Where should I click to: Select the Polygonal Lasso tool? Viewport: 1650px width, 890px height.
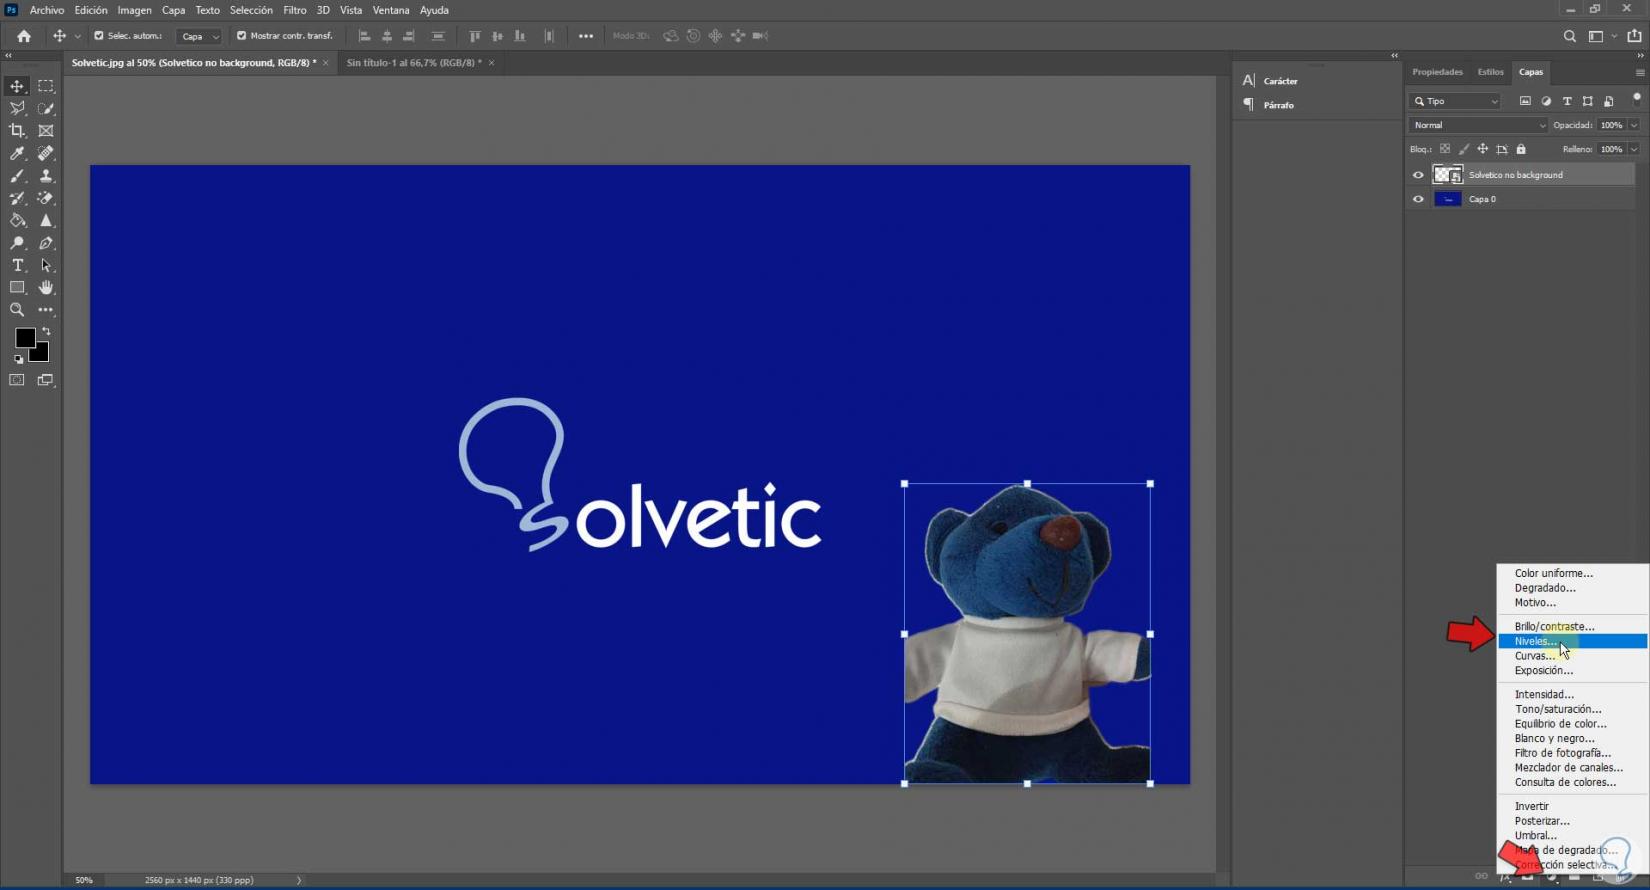click(x=17, y=108)
